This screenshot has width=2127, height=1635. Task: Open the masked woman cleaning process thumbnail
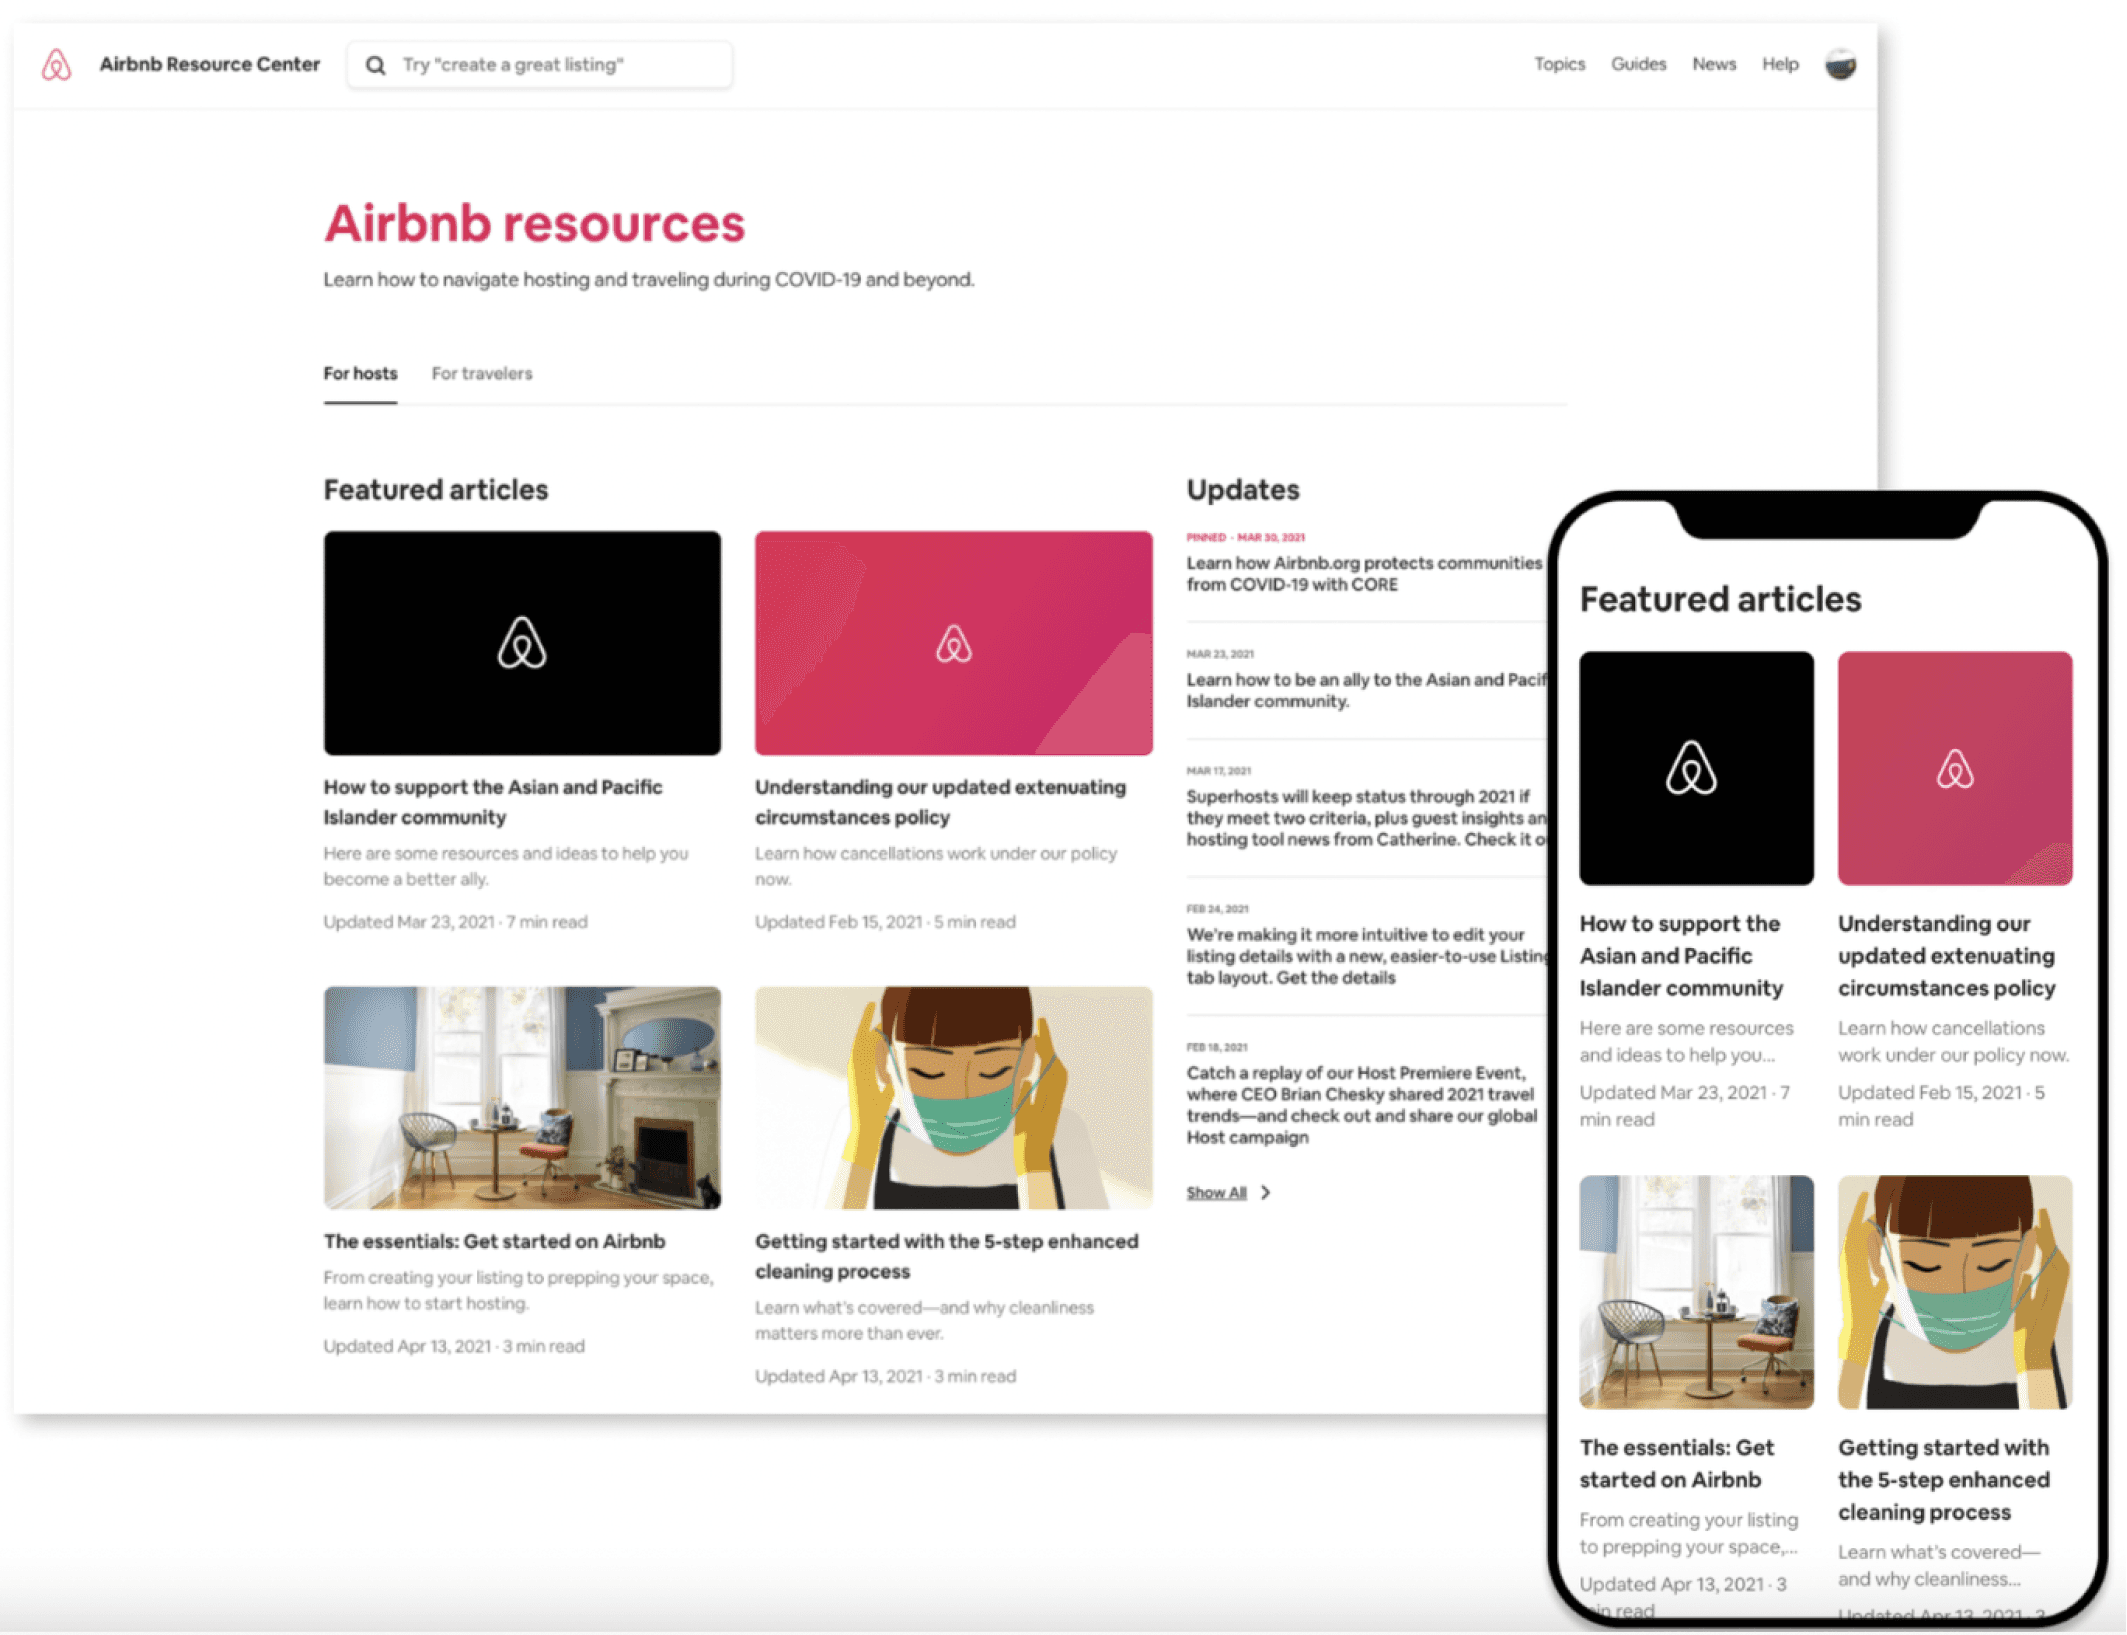point(953,1098)
